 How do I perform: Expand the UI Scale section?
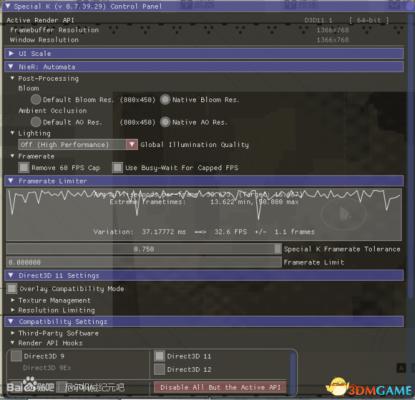point(204,53)
